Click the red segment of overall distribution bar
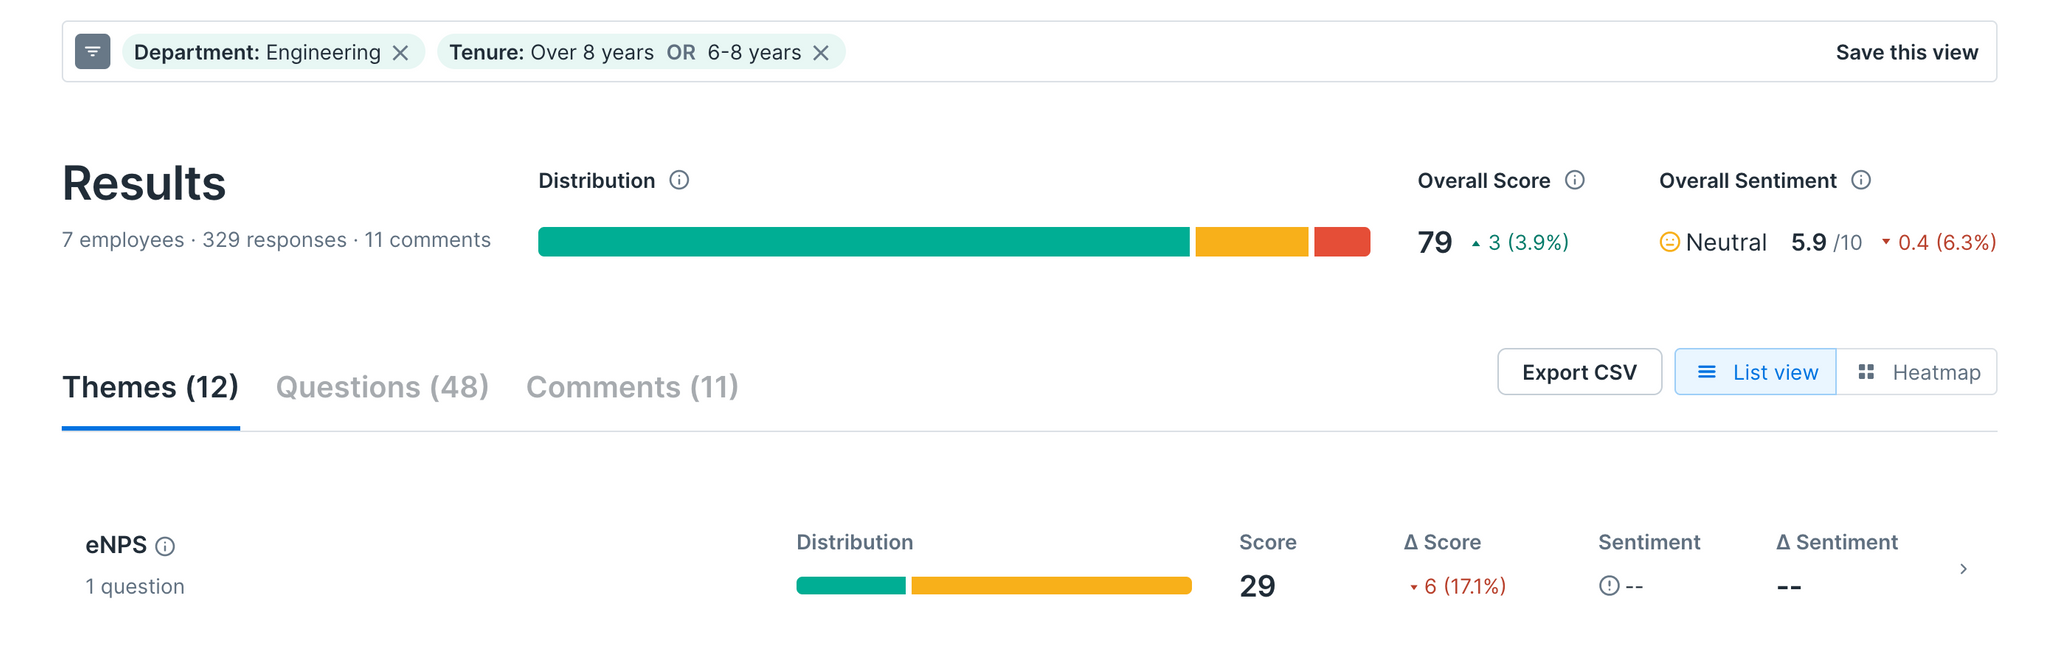The image size is (2048, 670). click(x=1341, y=242)
